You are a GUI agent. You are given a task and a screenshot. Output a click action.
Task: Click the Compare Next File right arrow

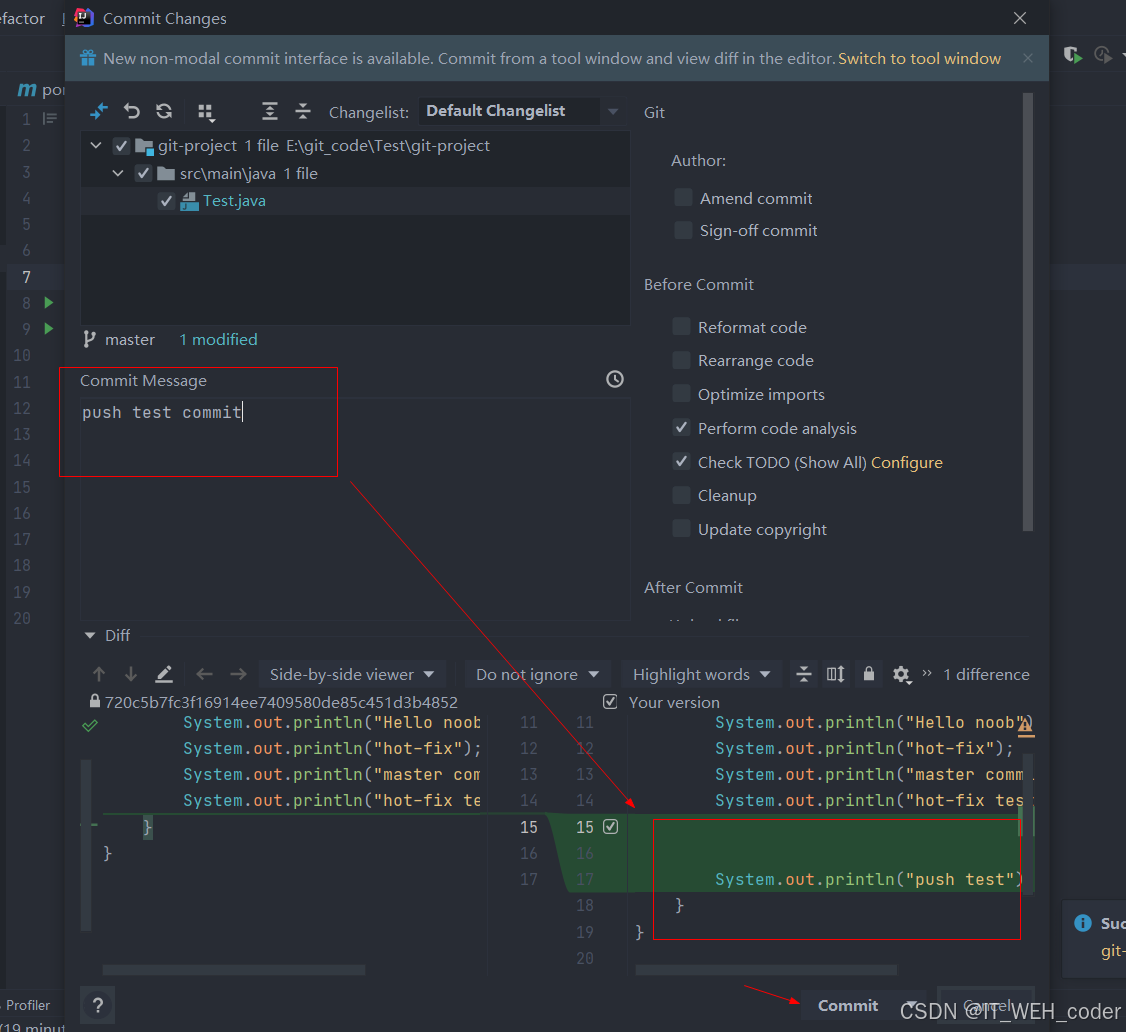(x=238, y=674)
